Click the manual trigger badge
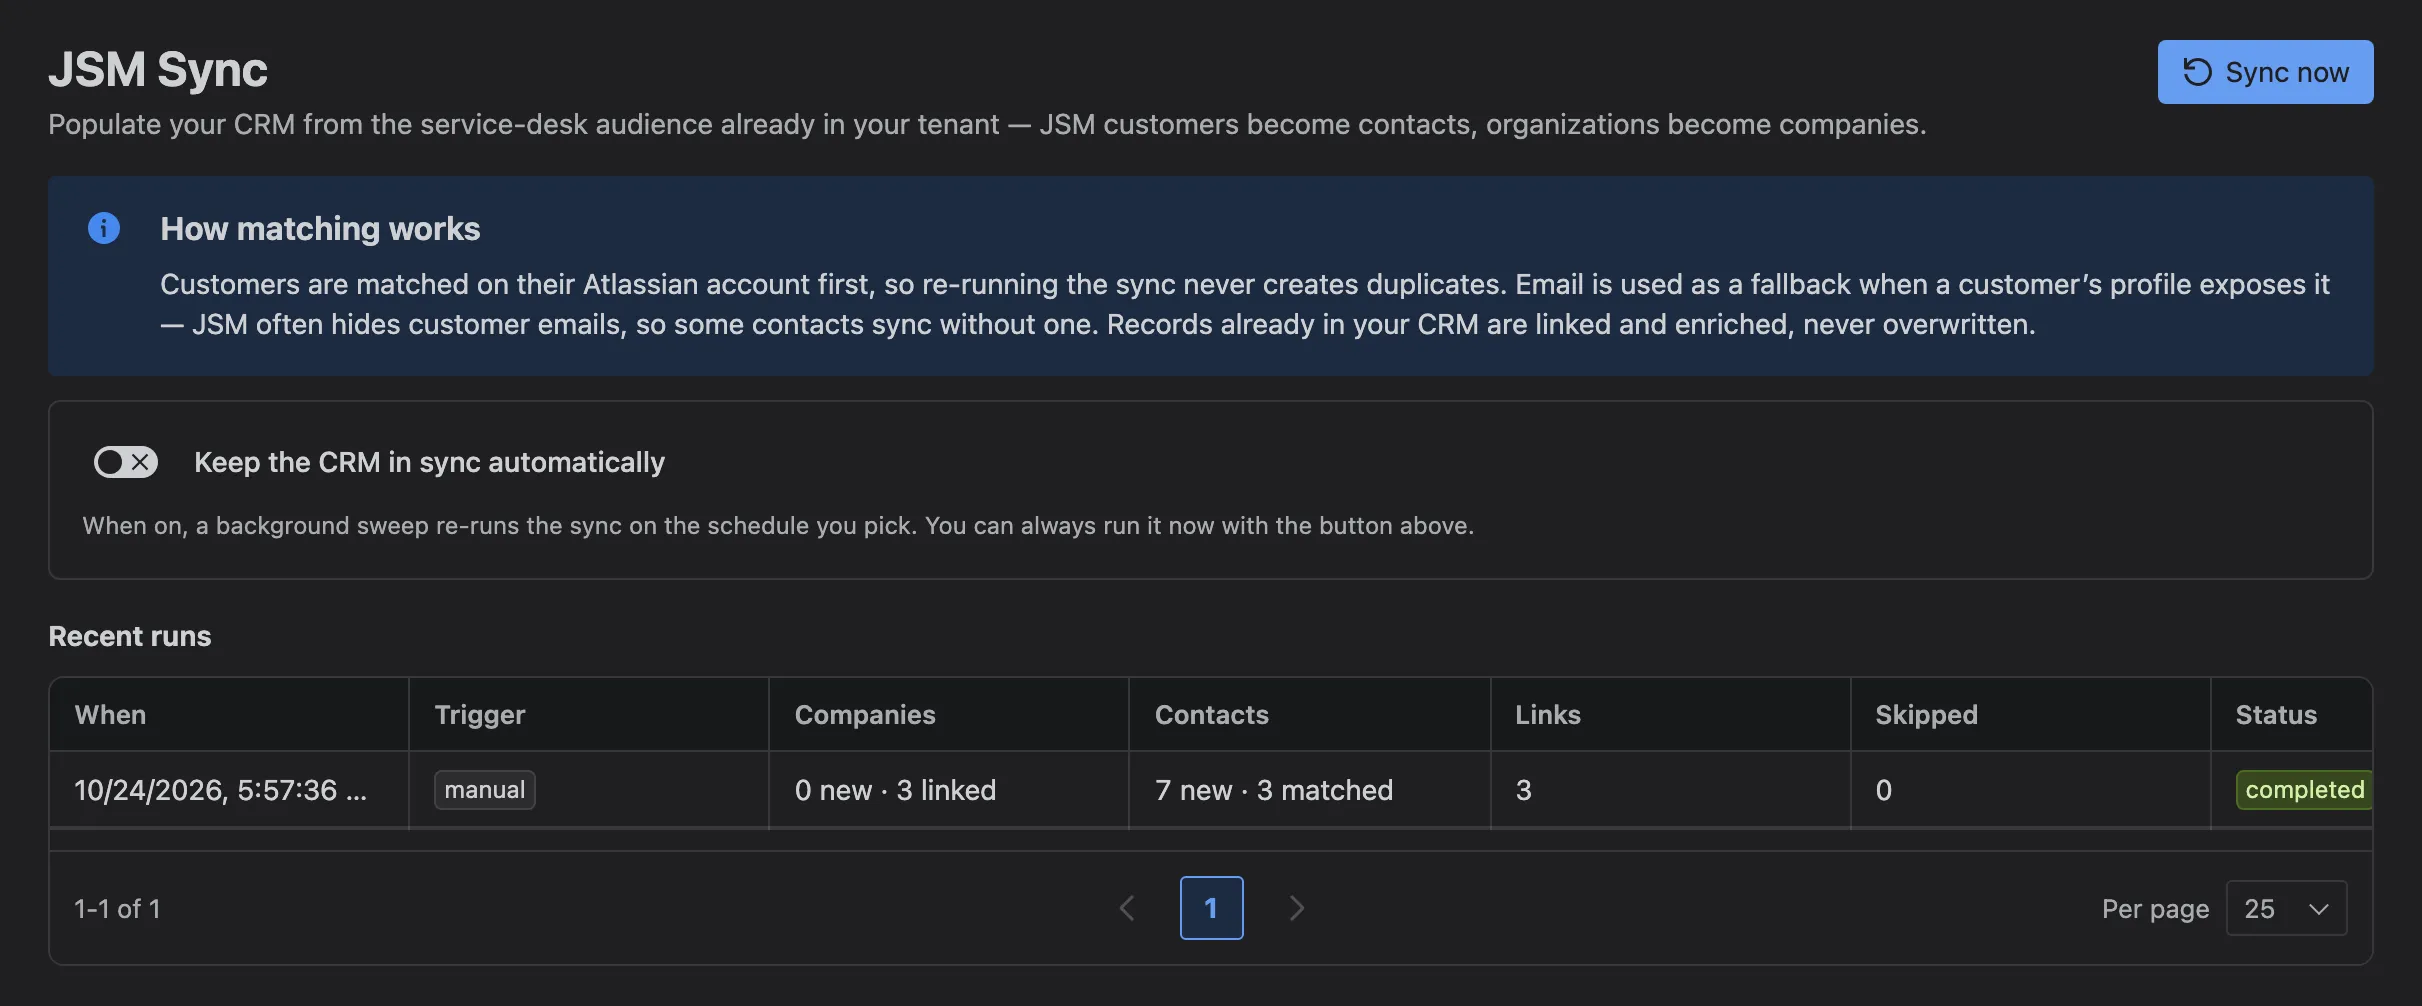This screenshot has width=2422, height=1006. [485, 790]
